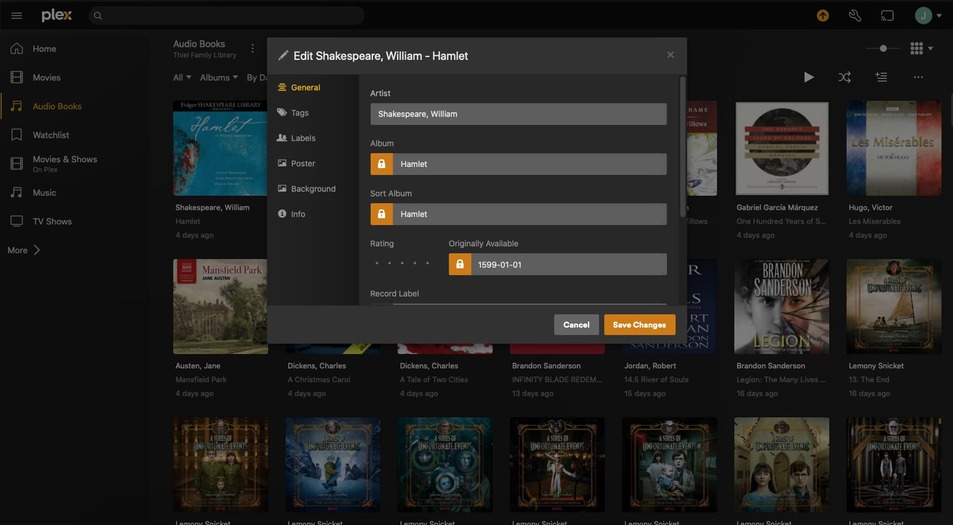
Task: Toggle the lock on Album field
Action: [381, 164]
